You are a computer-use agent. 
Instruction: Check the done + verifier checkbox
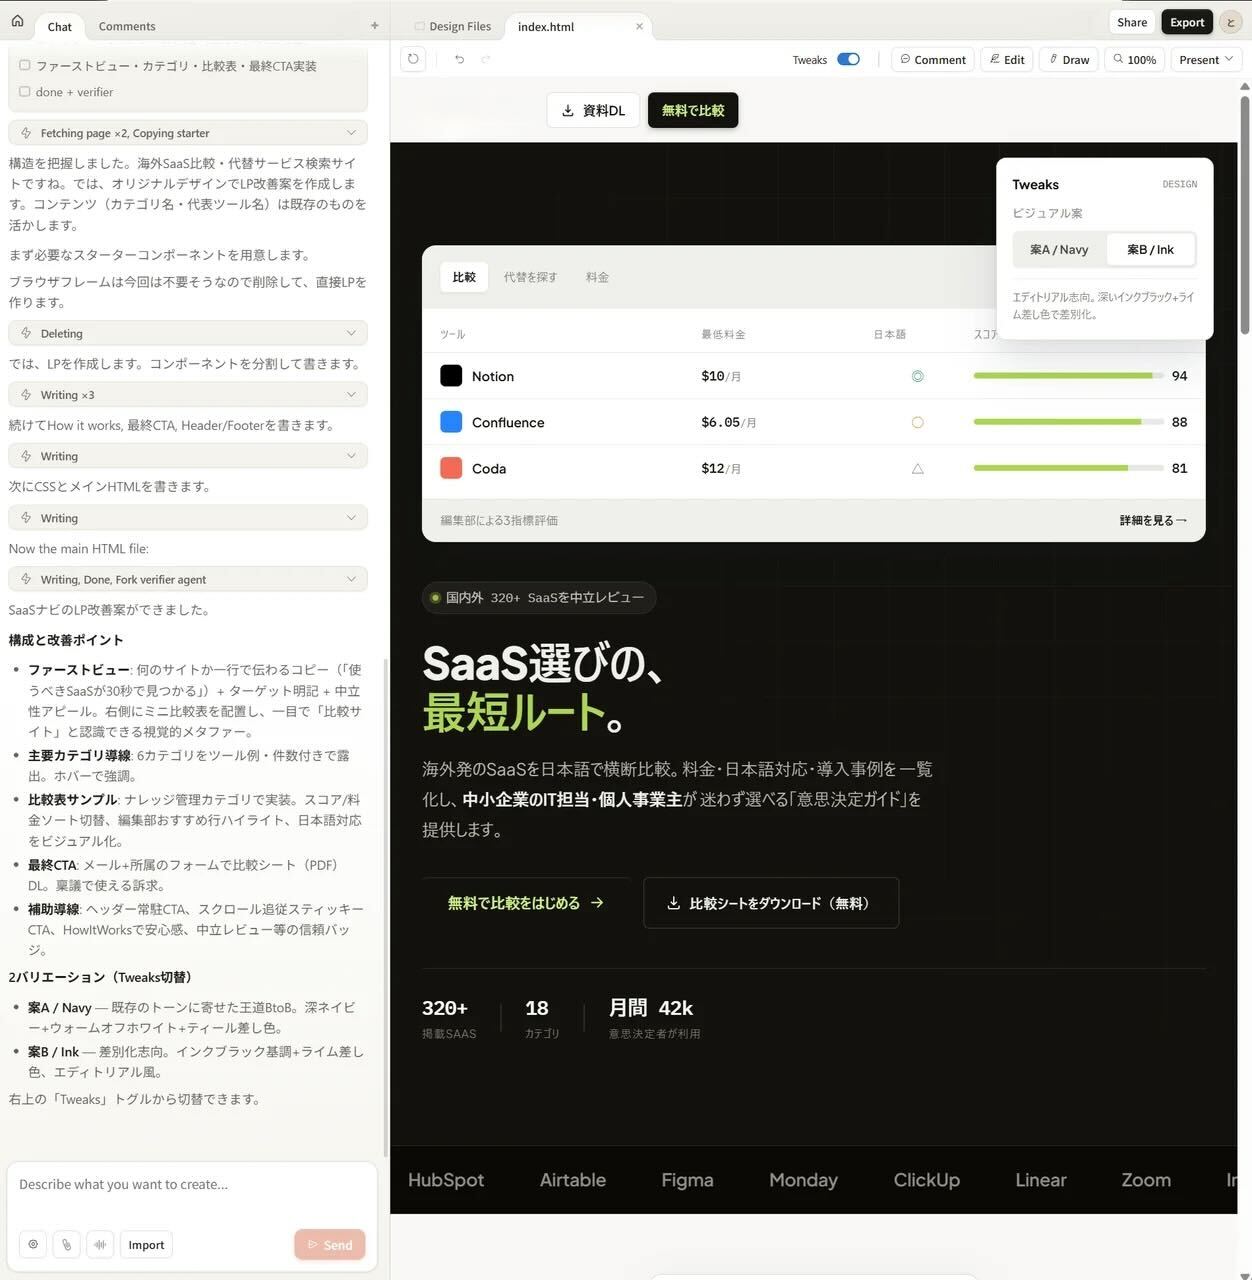pyautogui.click(x=24, y=91)
